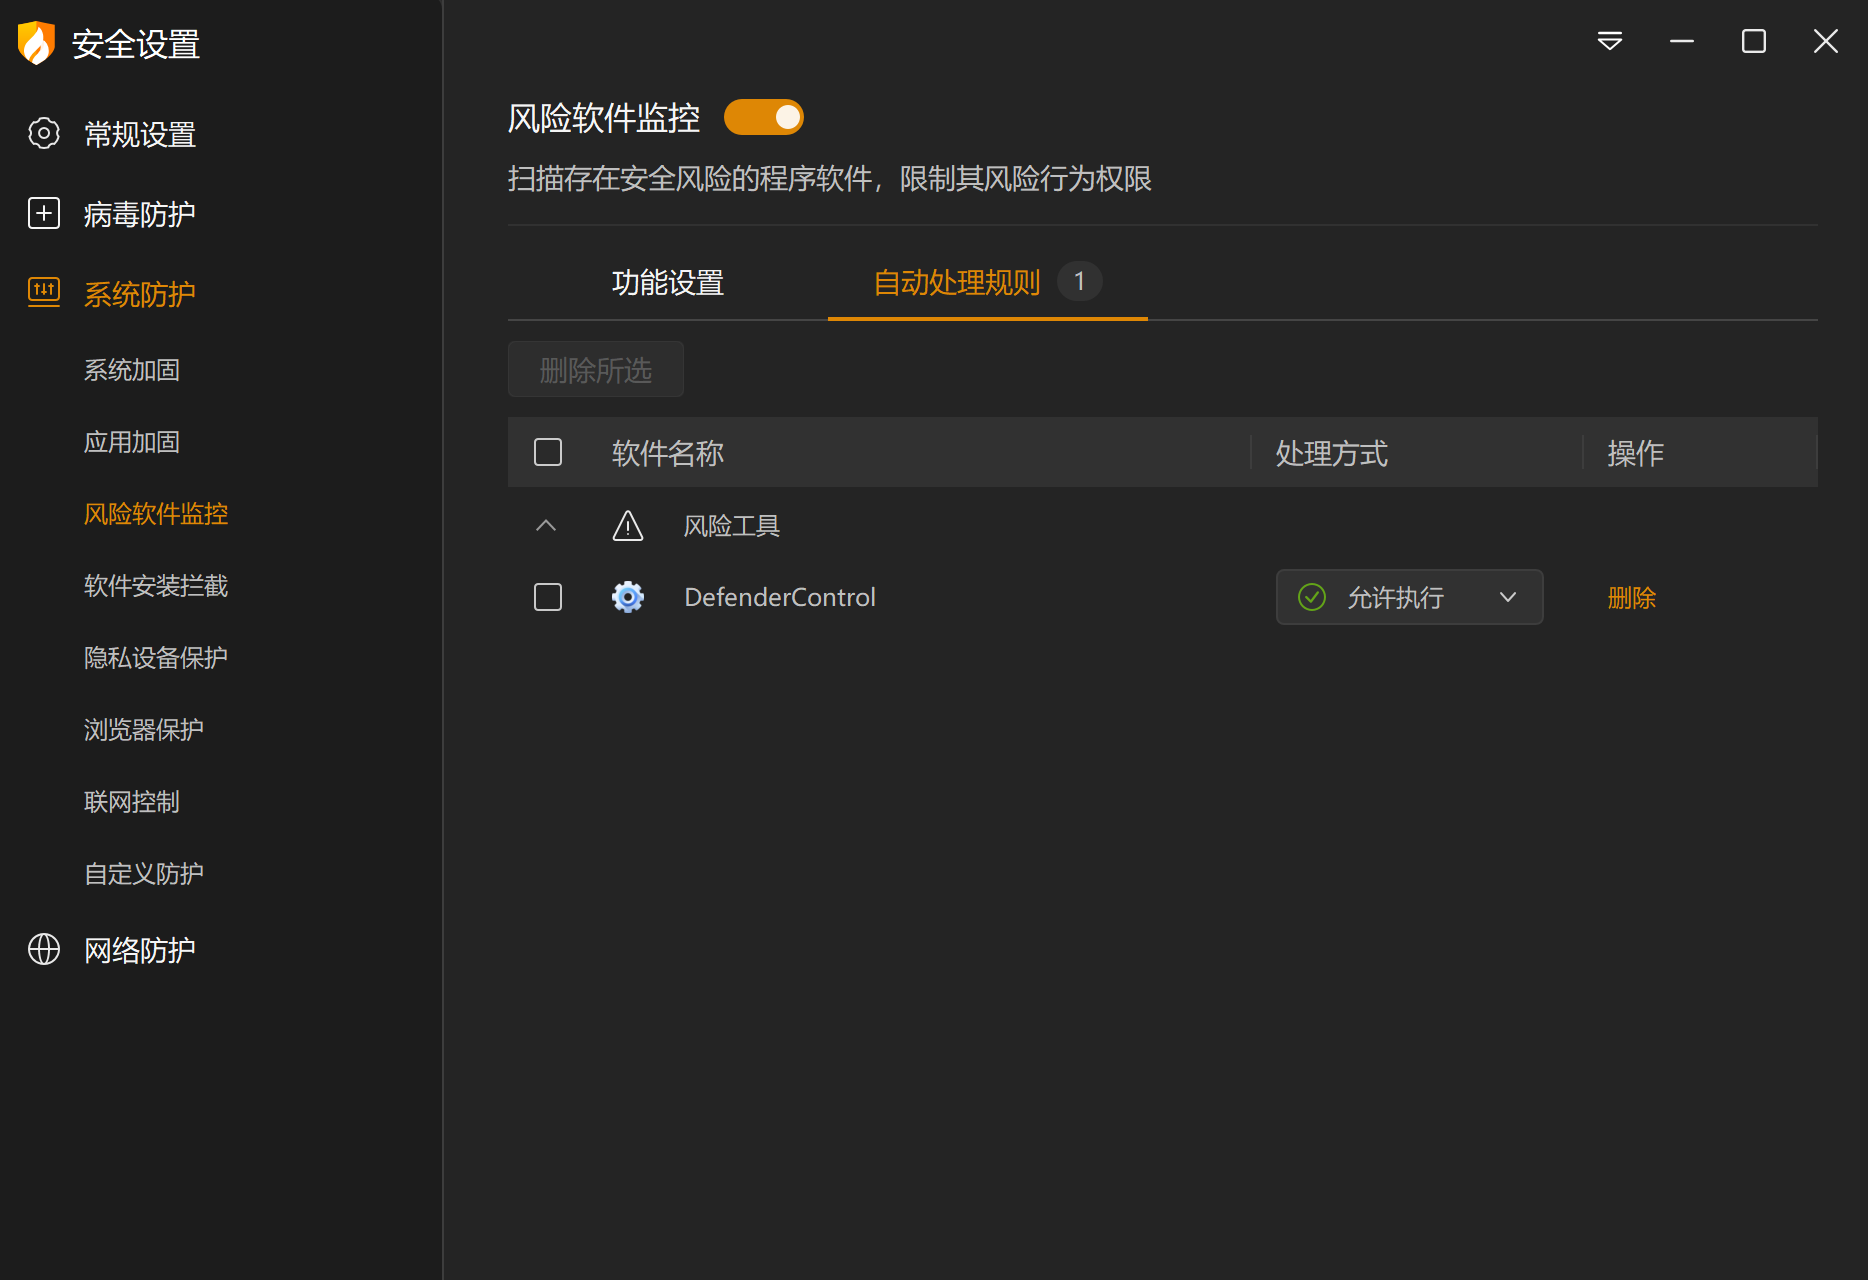Click the 软件名称 column header
This screenshot has height=1280, width=1868.
[668, 453]
